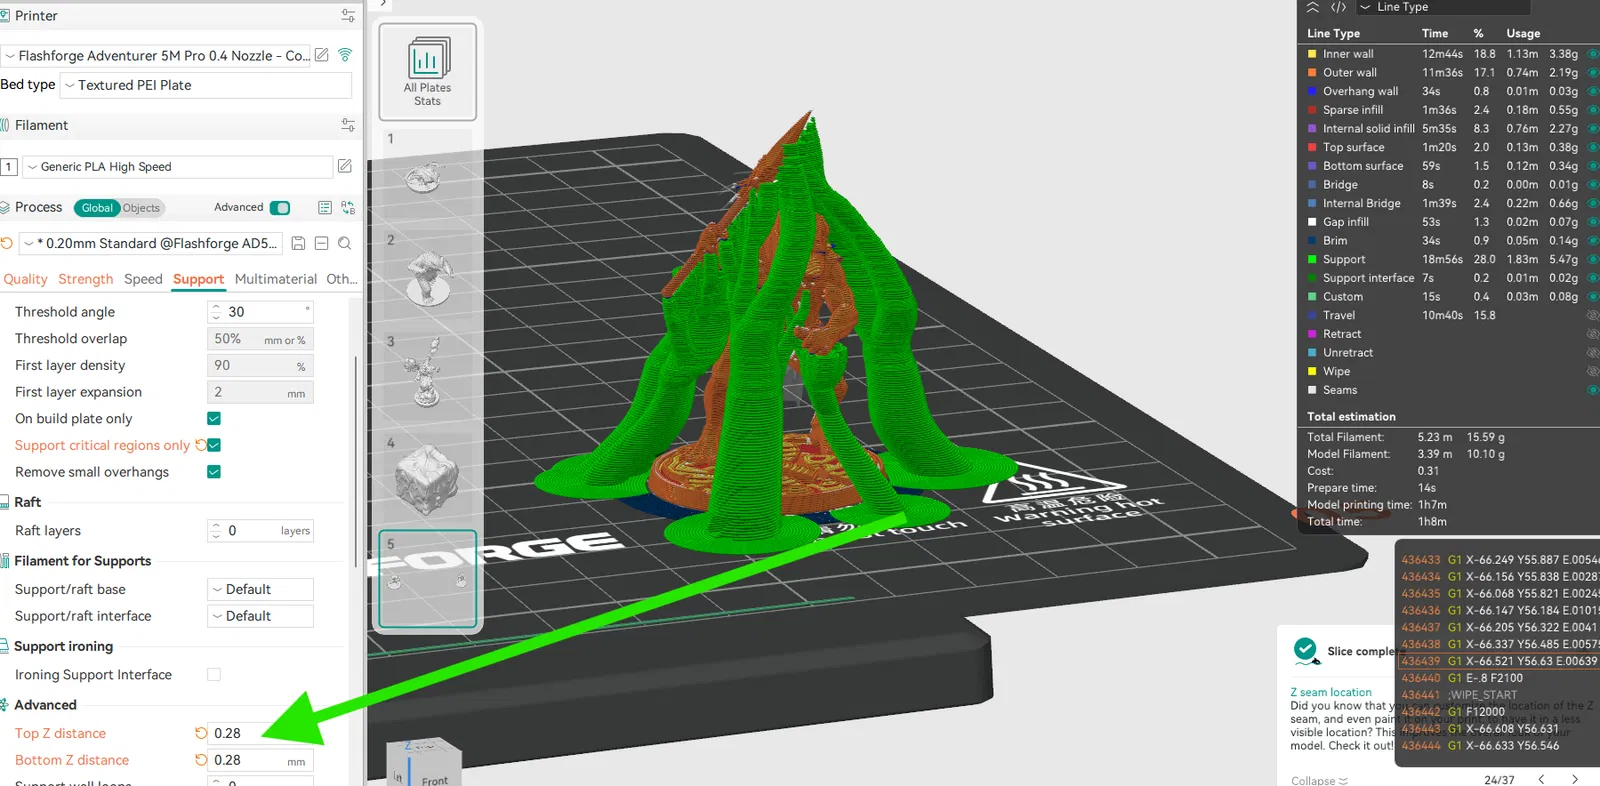The width and height of the screenshot is (1600, 786).
Task: Save the current process preset
Action: click(298, 243)
